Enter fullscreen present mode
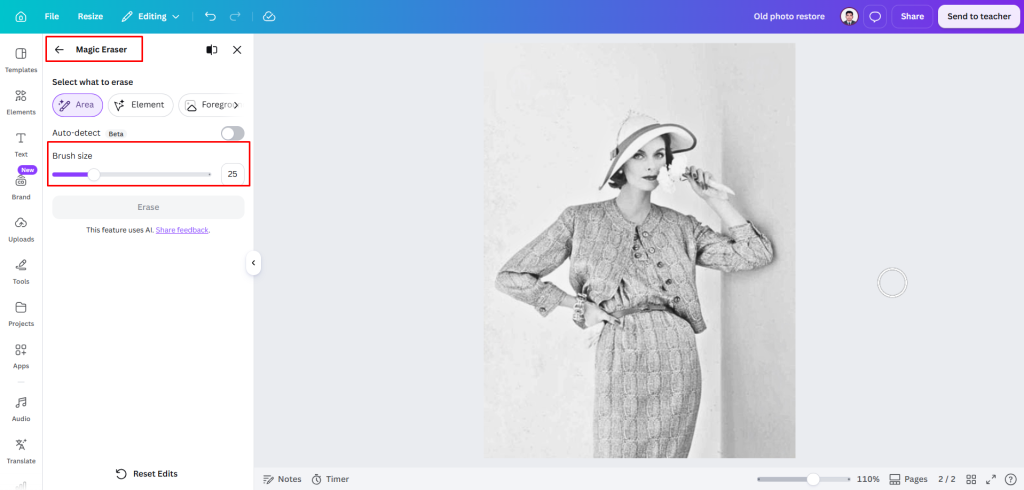Screen dimensions: 1024x490 coord(991,479)
